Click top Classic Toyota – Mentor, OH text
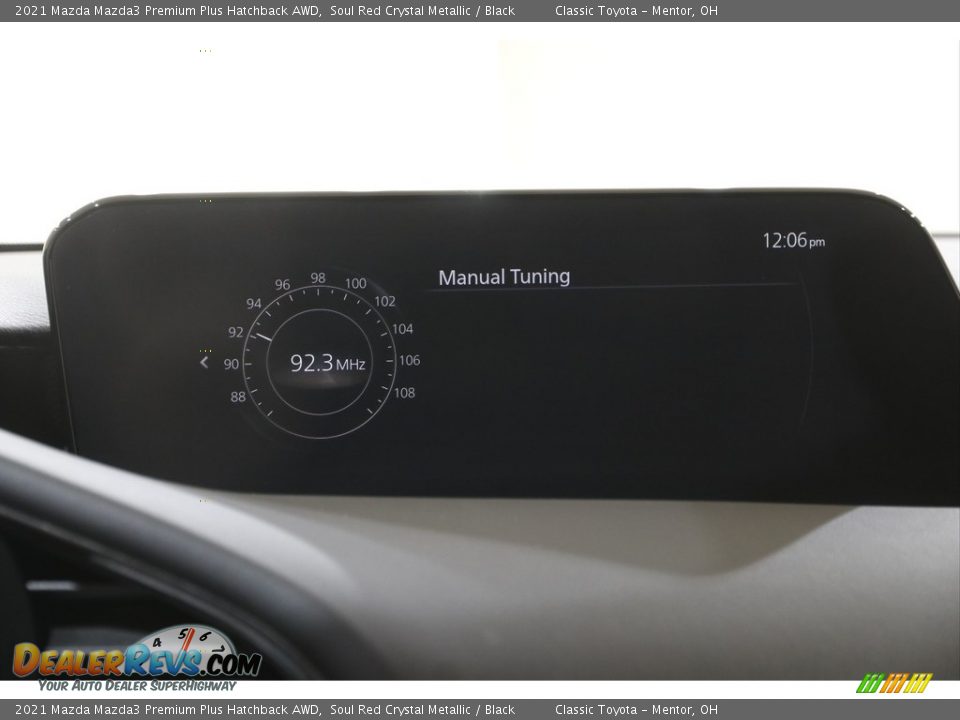The width and height of the screenshot is (960, 720). 636,11
